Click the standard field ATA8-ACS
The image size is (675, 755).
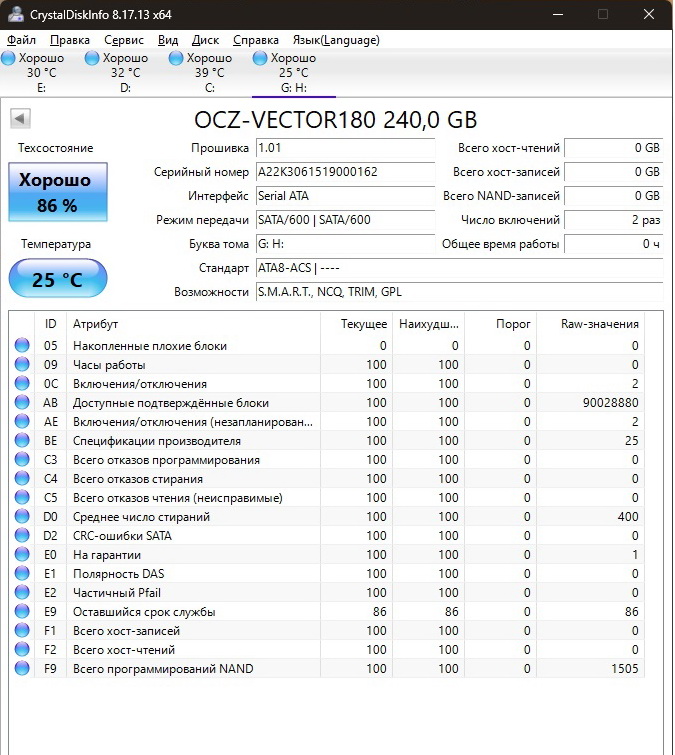point(459,268)
